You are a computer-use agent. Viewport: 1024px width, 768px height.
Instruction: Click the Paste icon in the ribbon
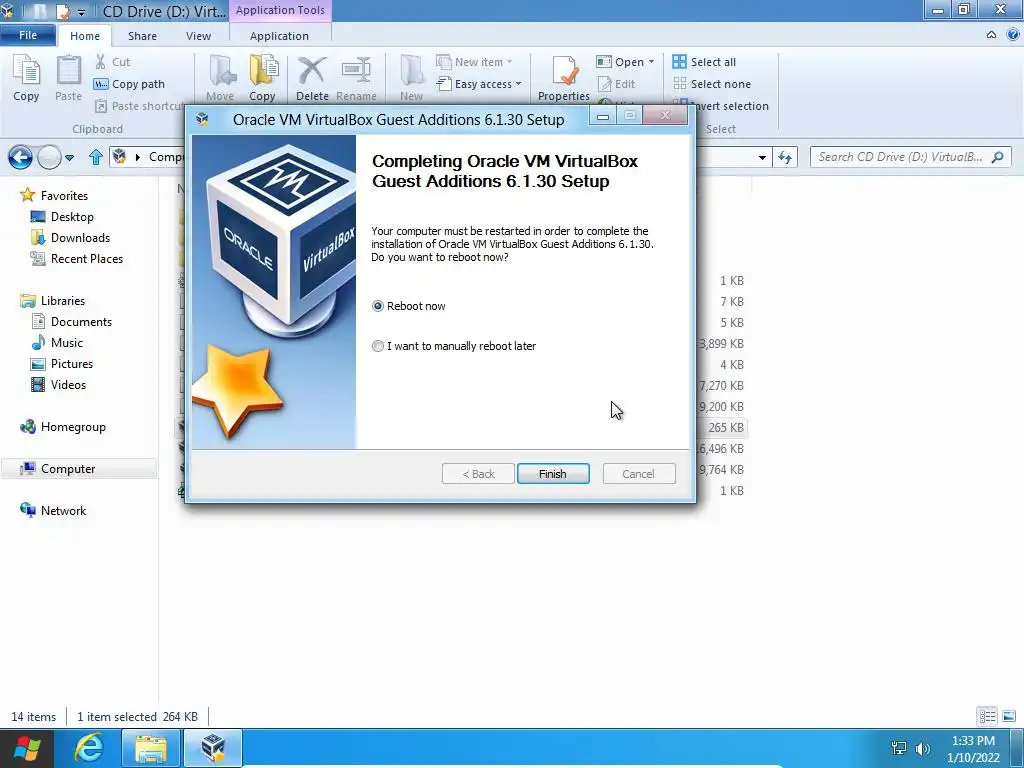point(68,77)
